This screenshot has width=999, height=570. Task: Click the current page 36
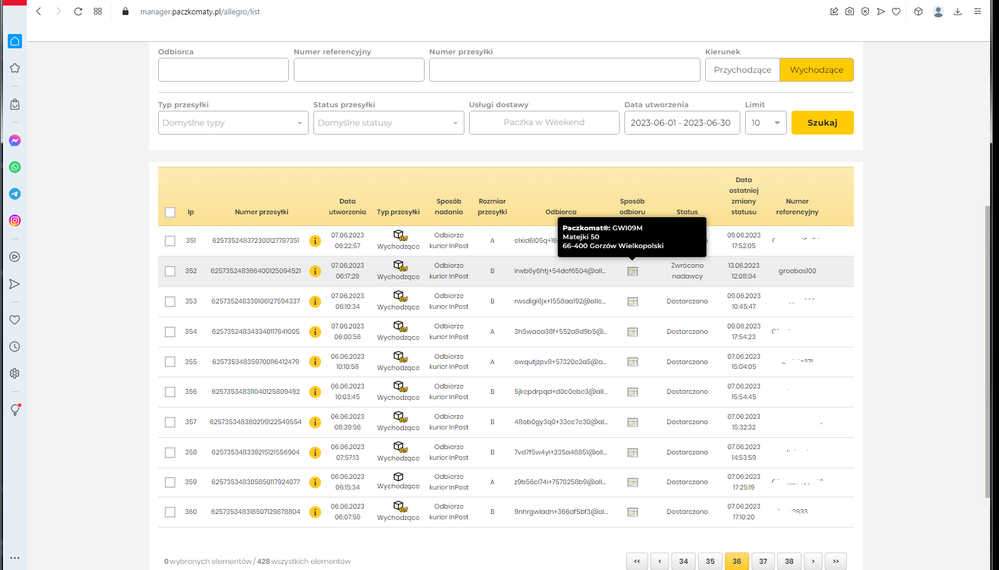[x=737, y=561]
